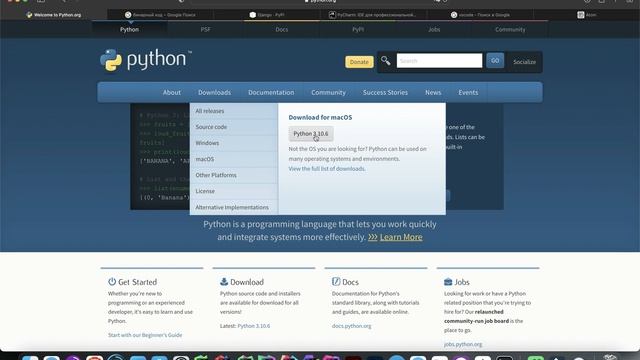Click the GO search button
The width and height of the screenshot is (640, 360).
pyautogui.click(x=495, y=60)
